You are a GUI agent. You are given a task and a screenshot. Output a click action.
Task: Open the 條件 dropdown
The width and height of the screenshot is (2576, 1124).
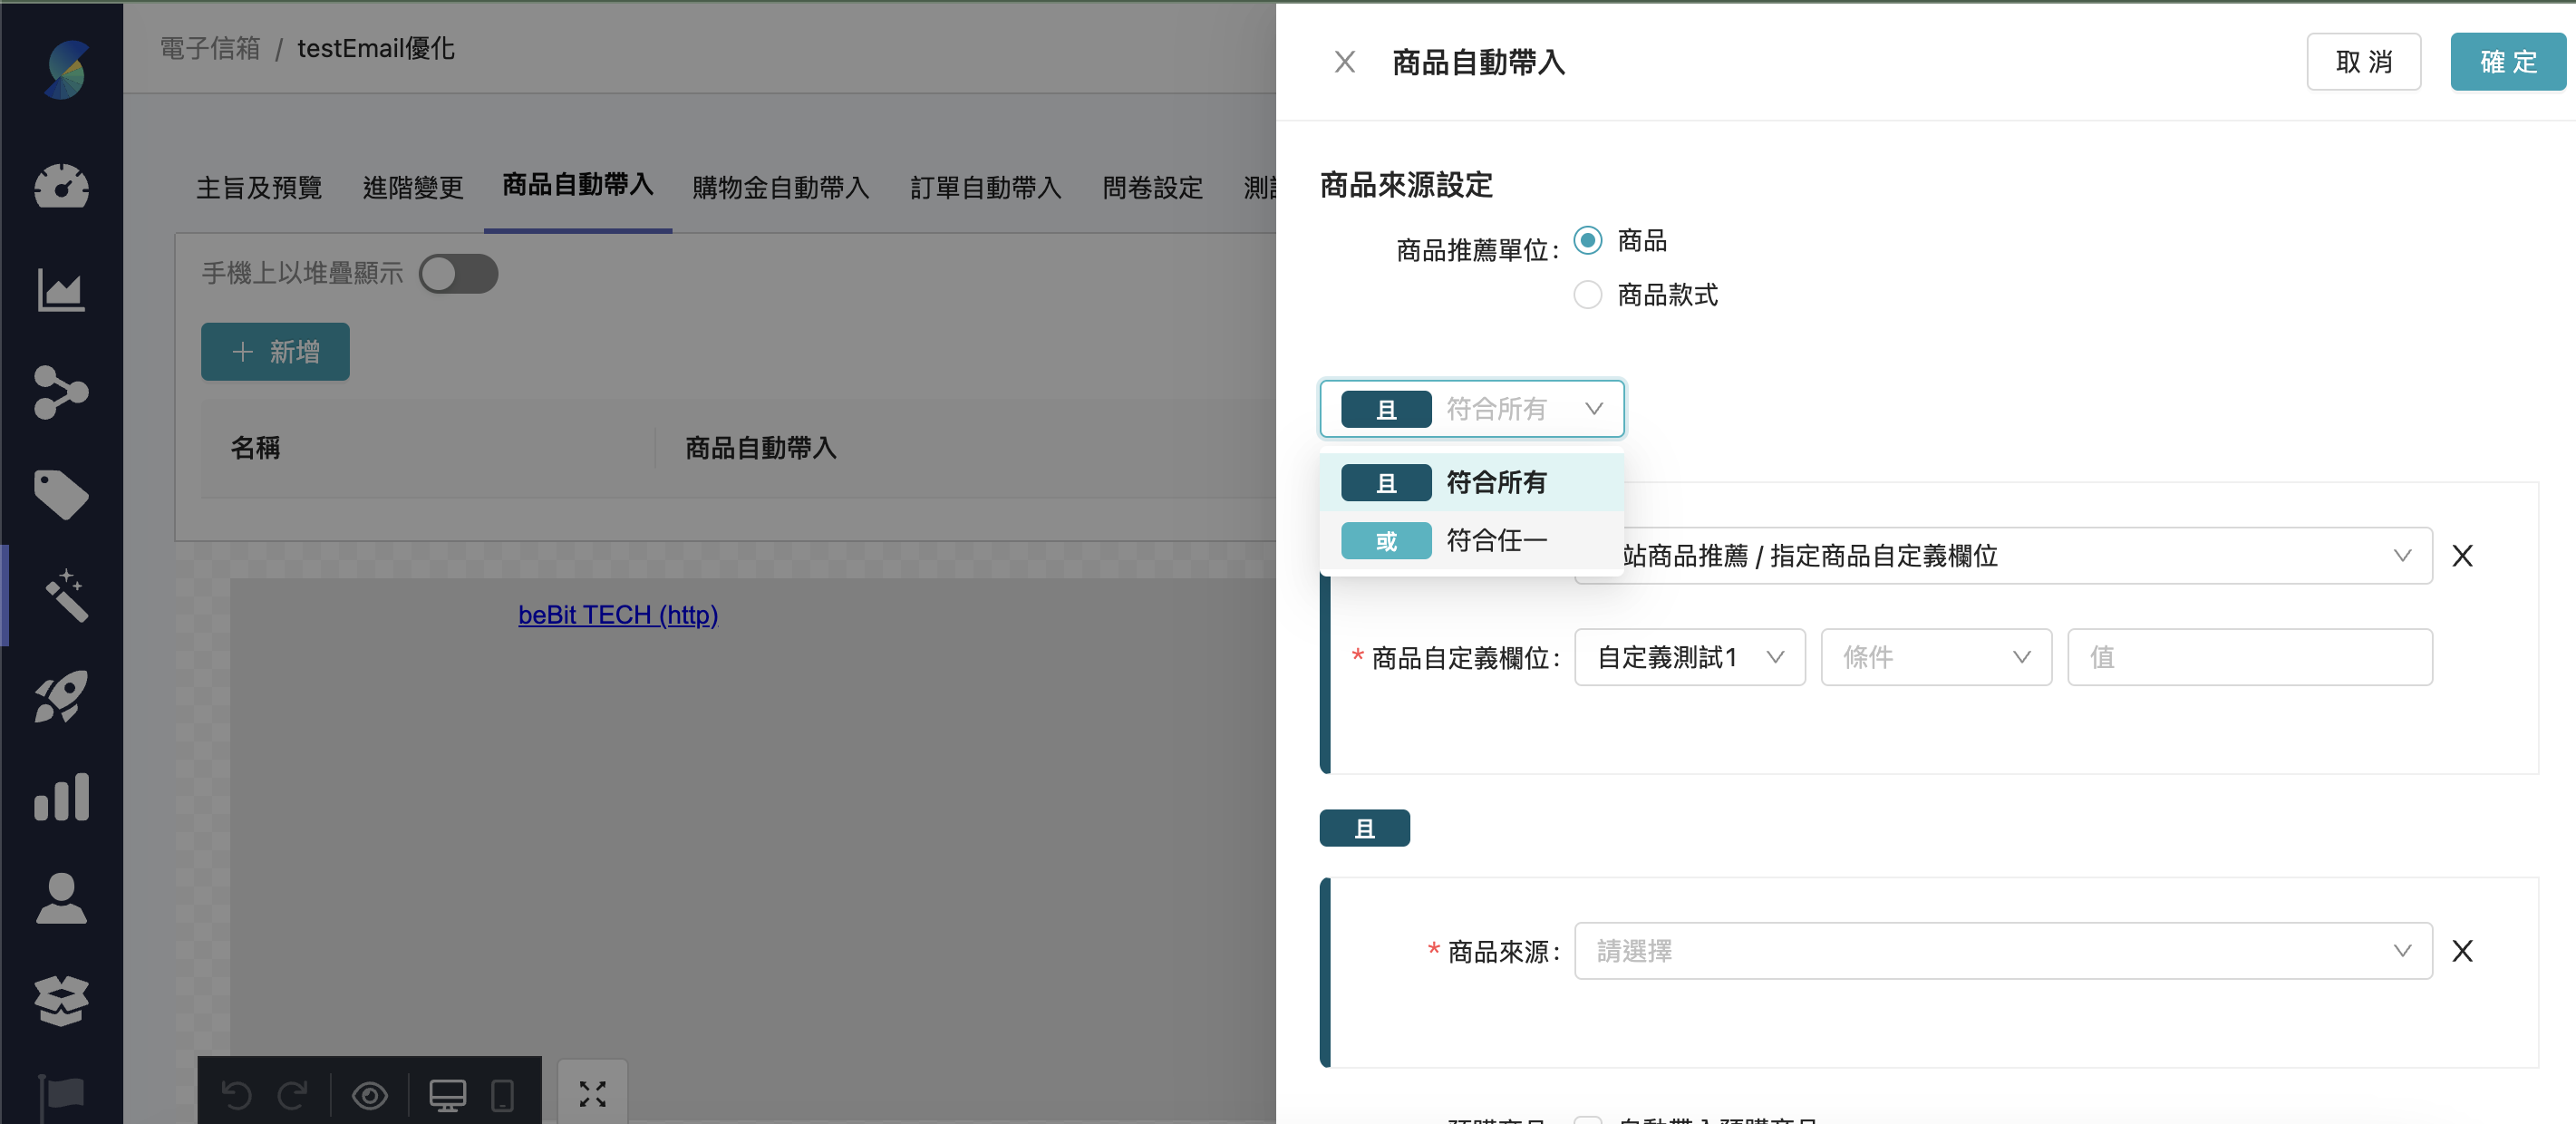click(x=1936, y=657)
